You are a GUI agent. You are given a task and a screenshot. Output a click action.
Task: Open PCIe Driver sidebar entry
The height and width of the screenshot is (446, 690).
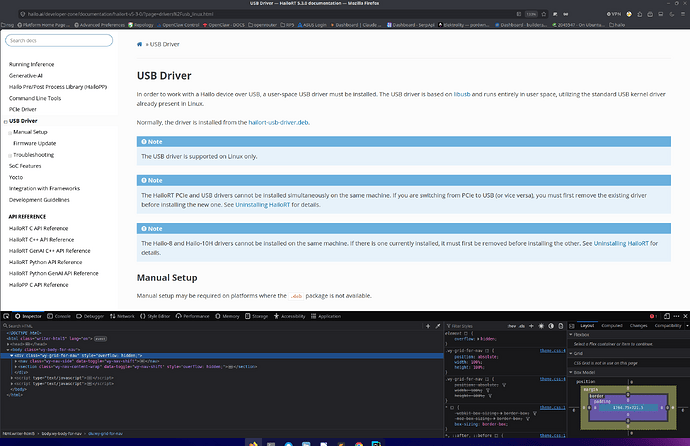[x=23, y=109]
